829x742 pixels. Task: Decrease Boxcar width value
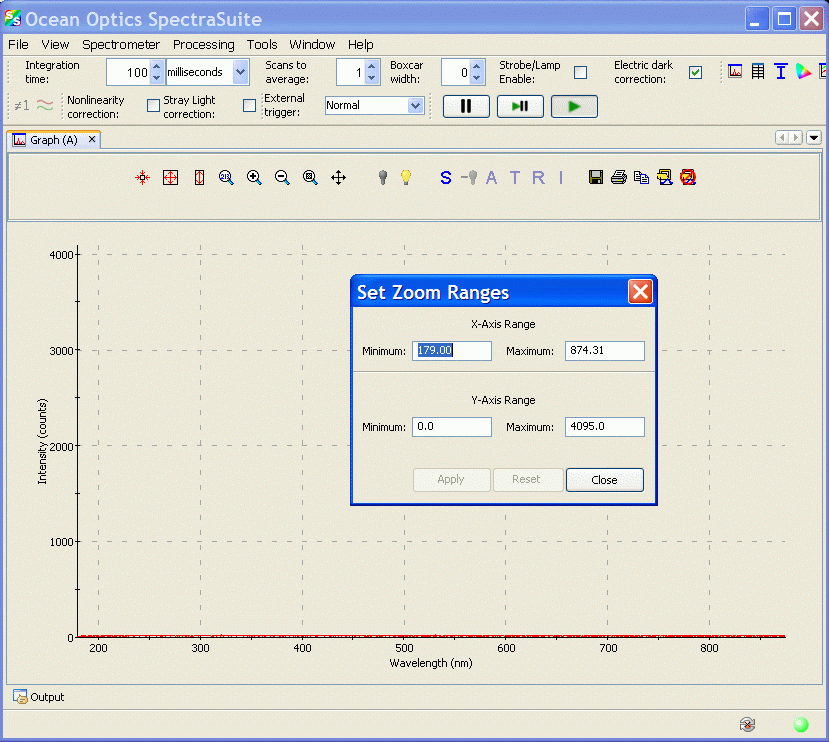(x=477, y=78)
